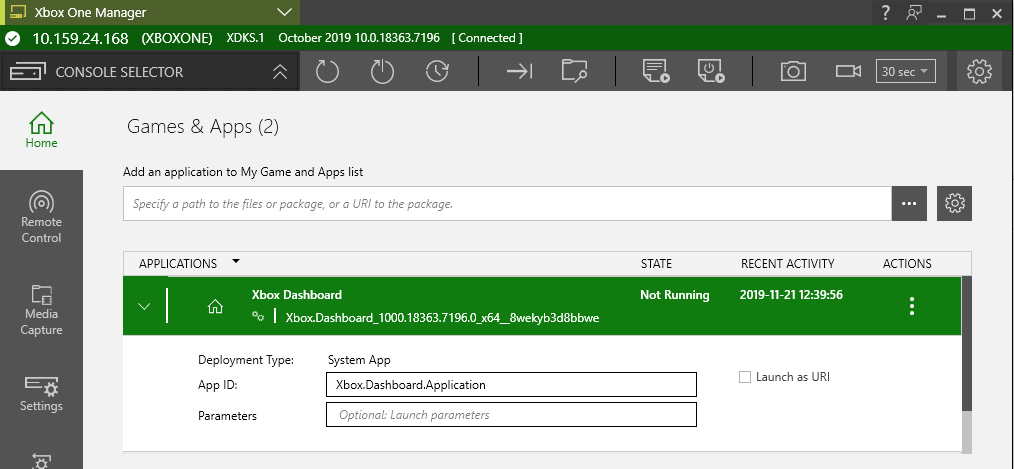Click the home icon in Xbox Dashboard row
The height and width of the screenshot is (469, 1014).
215,307
